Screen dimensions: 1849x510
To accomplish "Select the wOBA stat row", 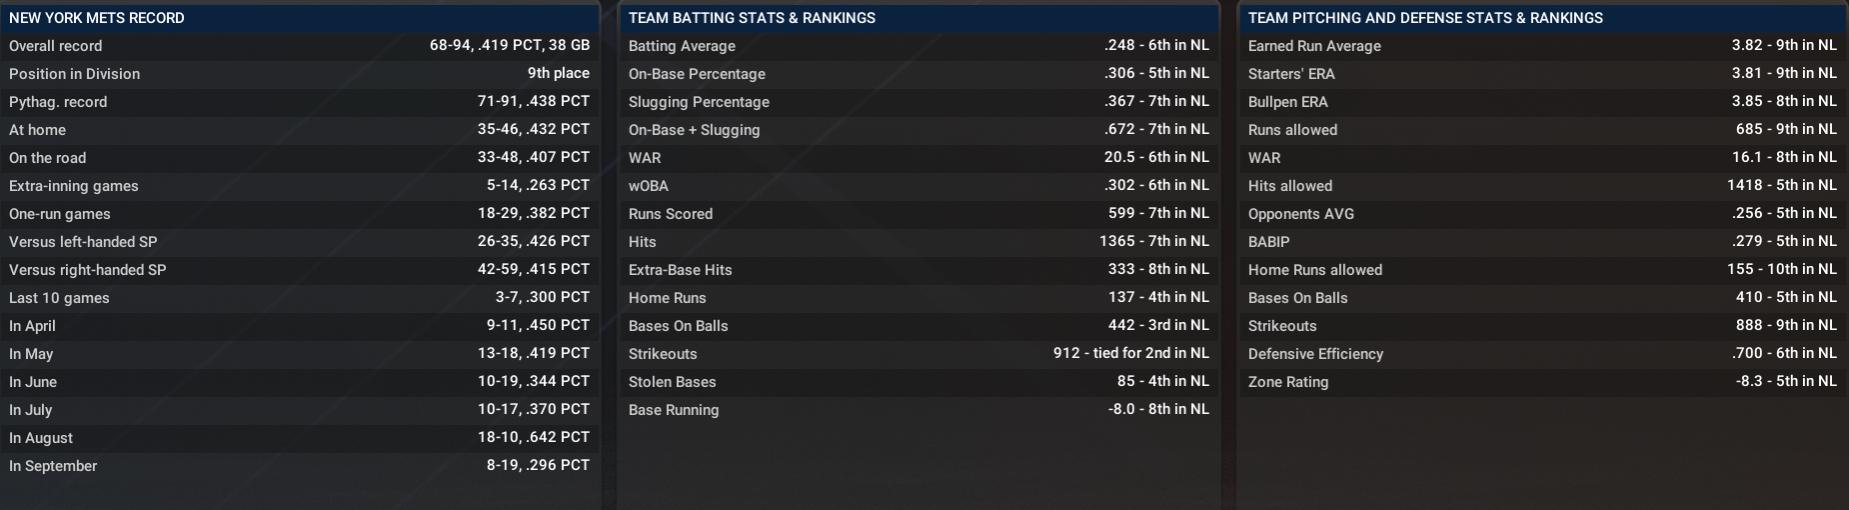I will pos(918,186).
